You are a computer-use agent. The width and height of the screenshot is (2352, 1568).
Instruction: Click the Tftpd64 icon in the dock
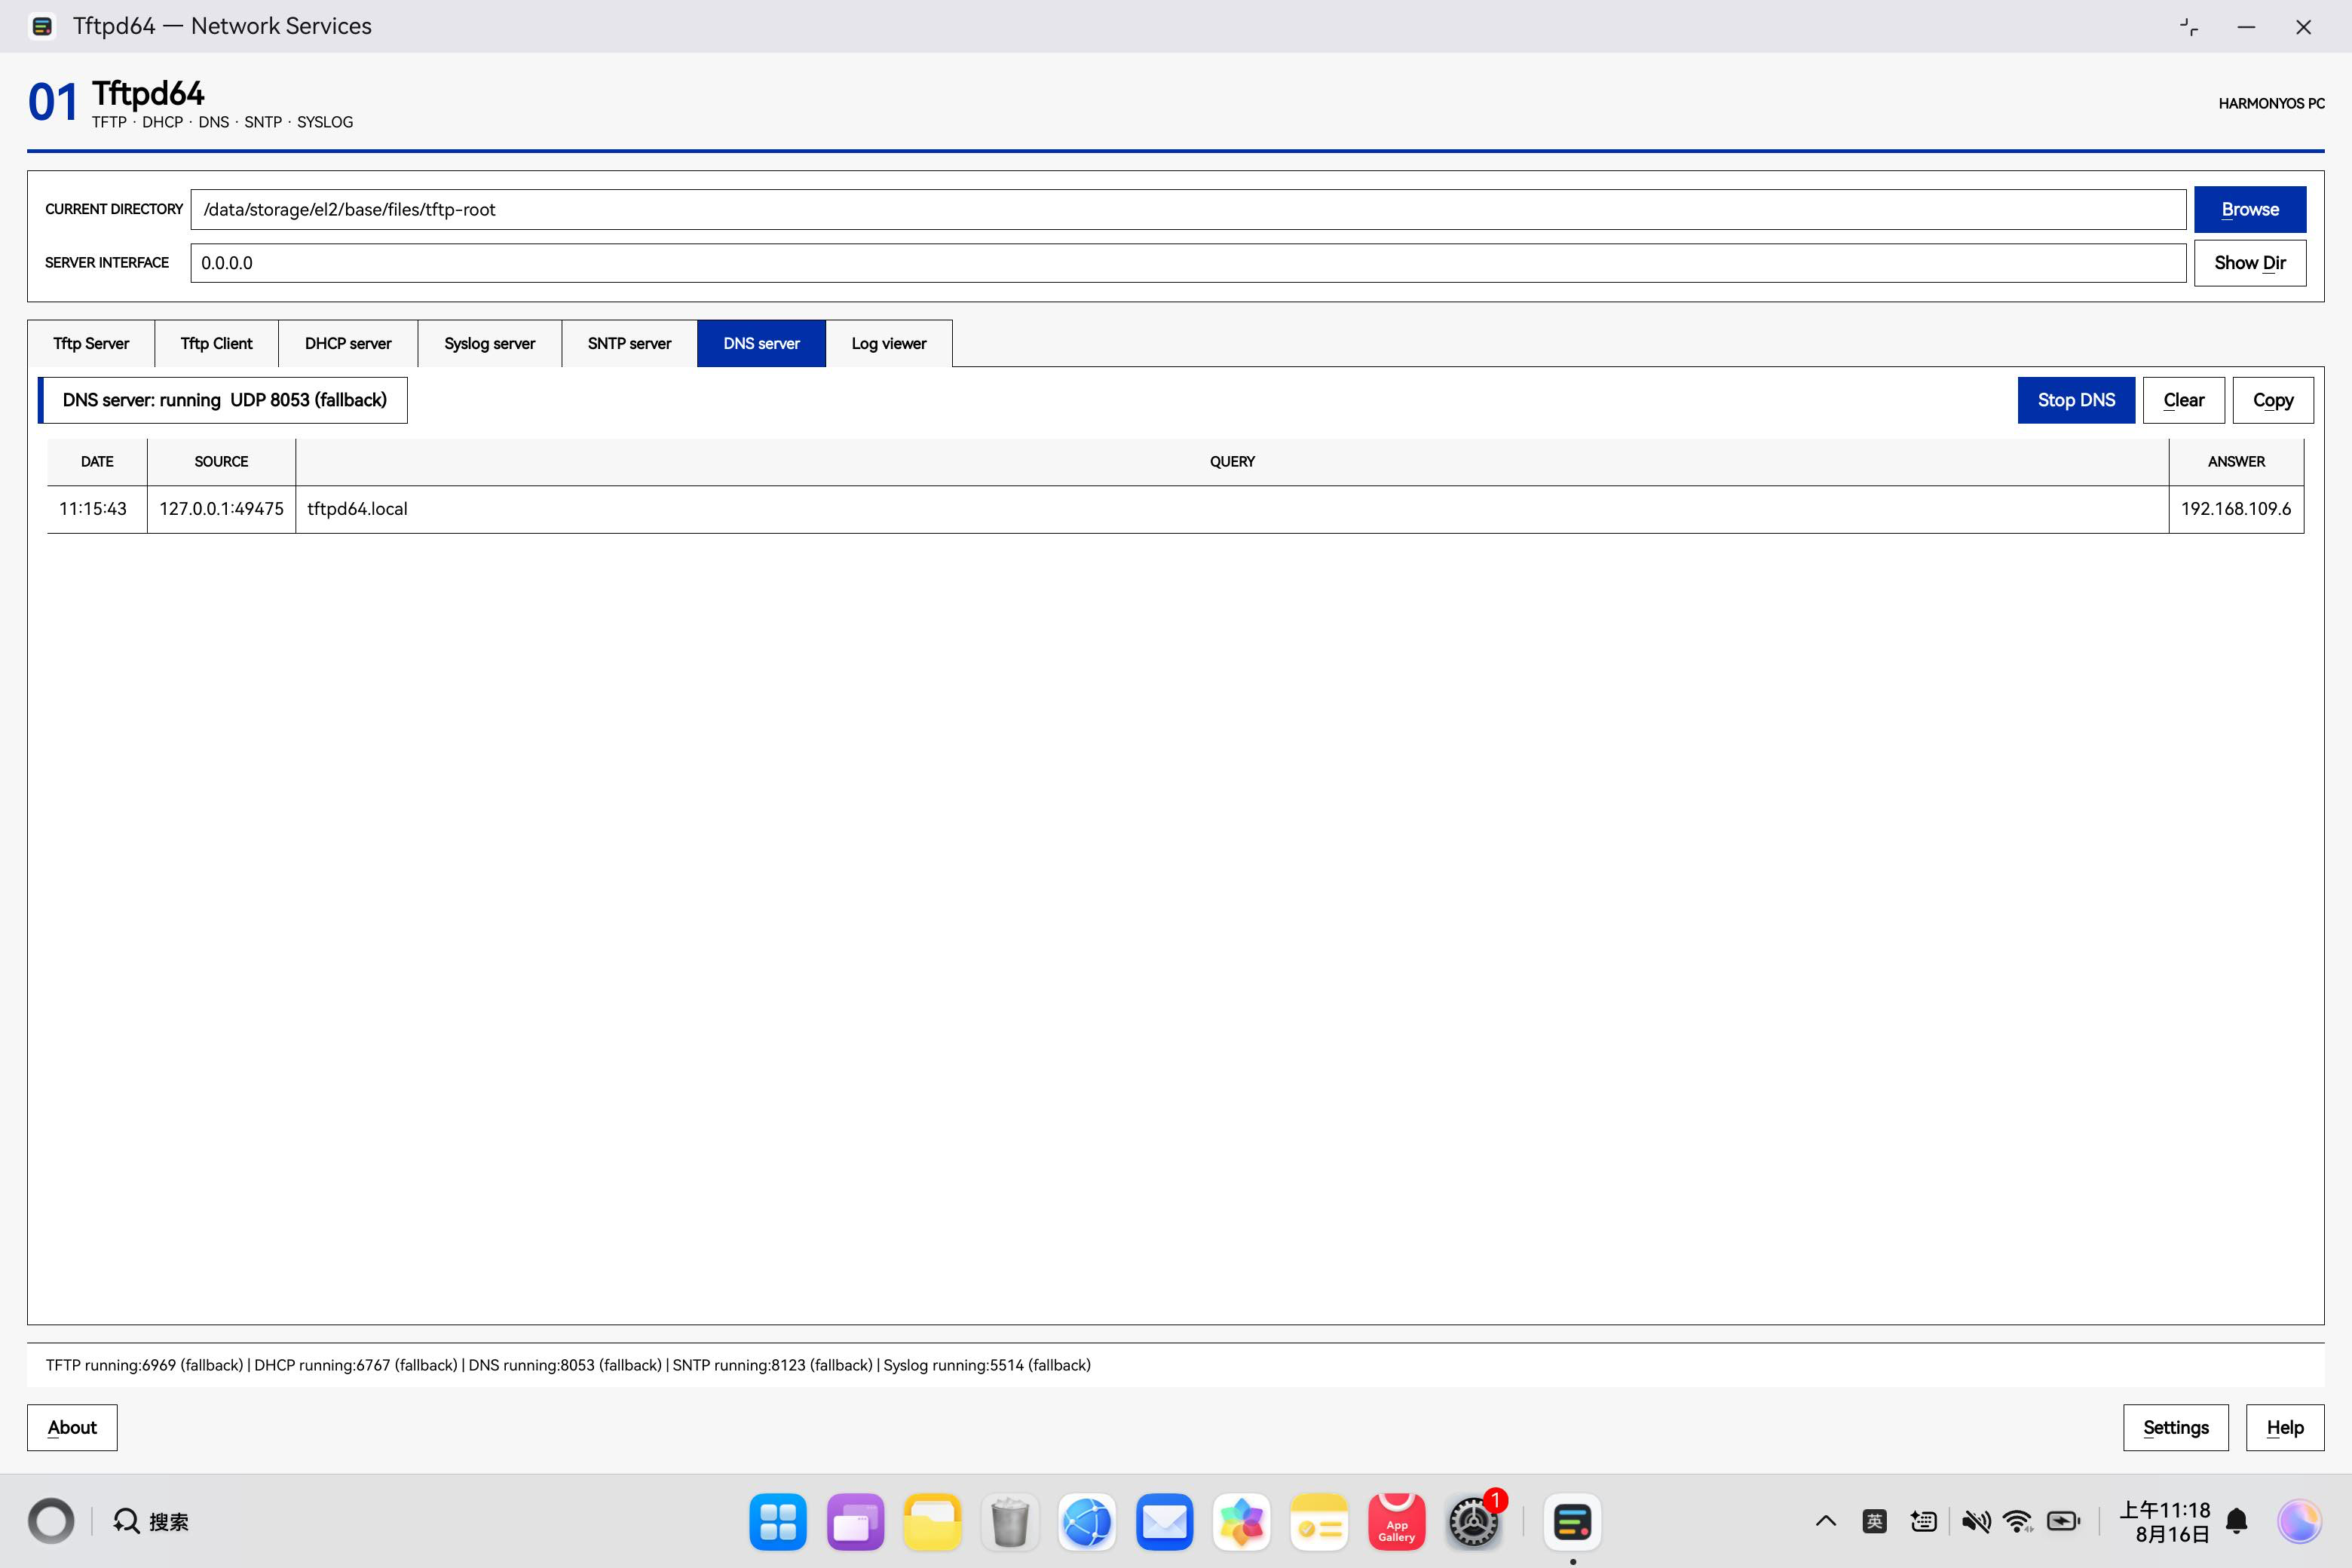(x=1573, y=1522)
